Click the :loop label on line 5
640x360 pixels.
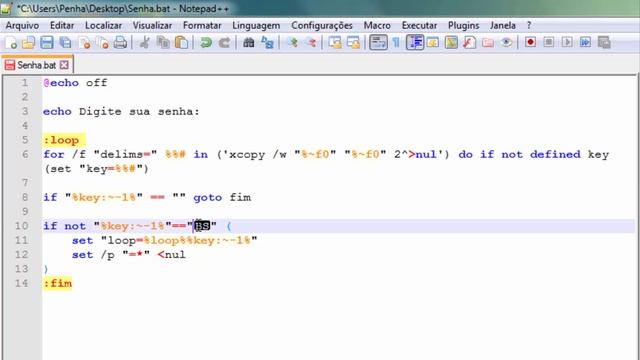pos(61,140)
